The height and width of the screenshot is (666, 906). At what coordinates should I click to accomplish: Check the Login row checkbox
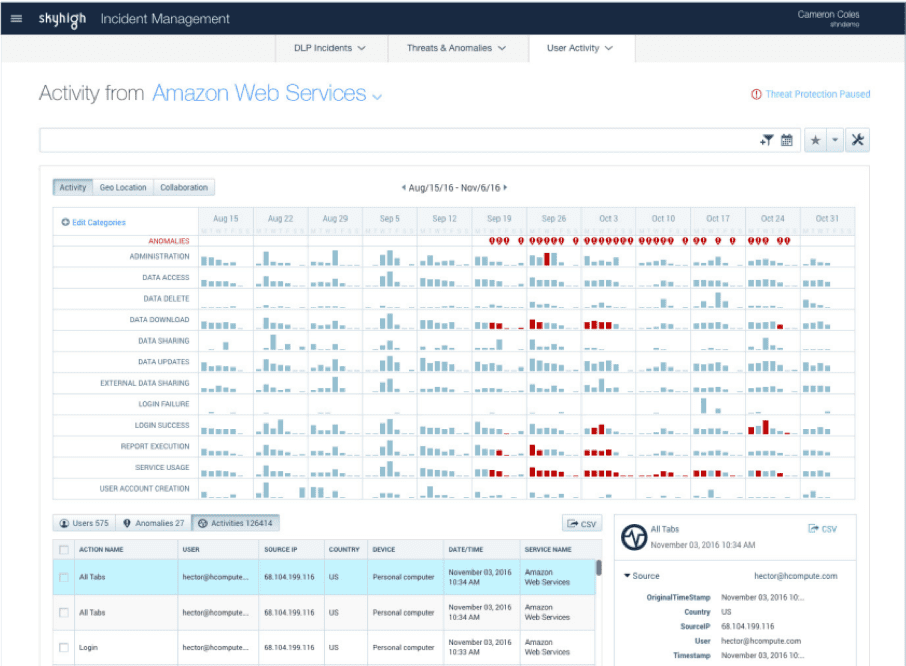pyautogui.click(x=64, y=648)
